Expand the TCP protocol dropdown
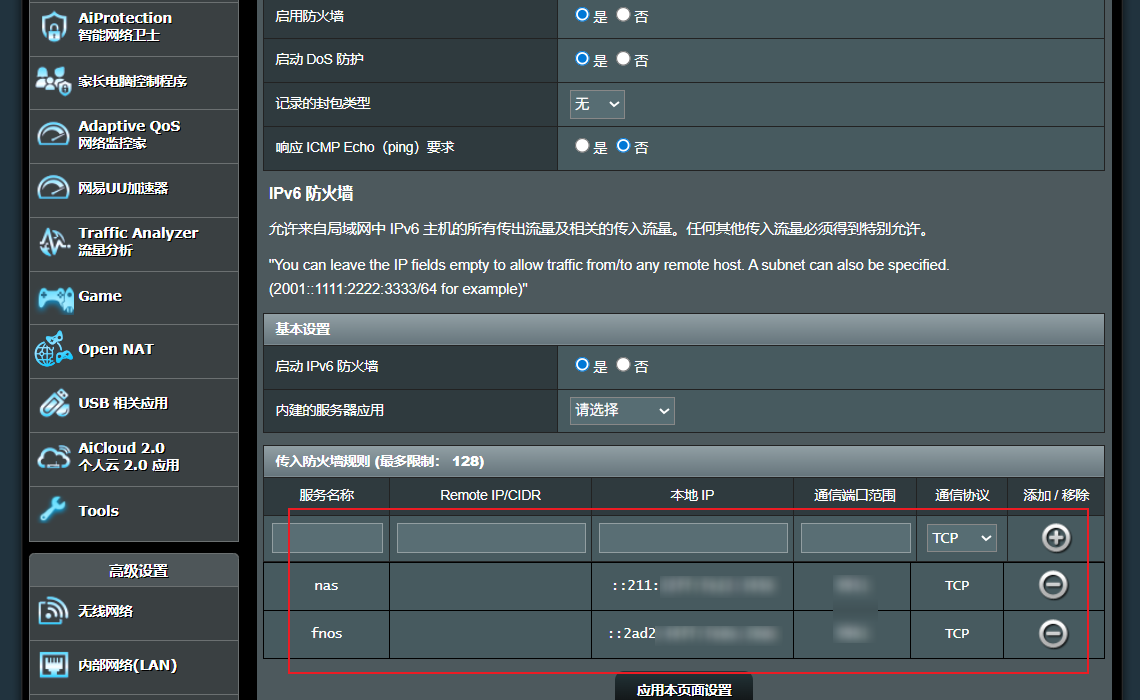Screen dimensions: 1140x700 tap(961, 538)
